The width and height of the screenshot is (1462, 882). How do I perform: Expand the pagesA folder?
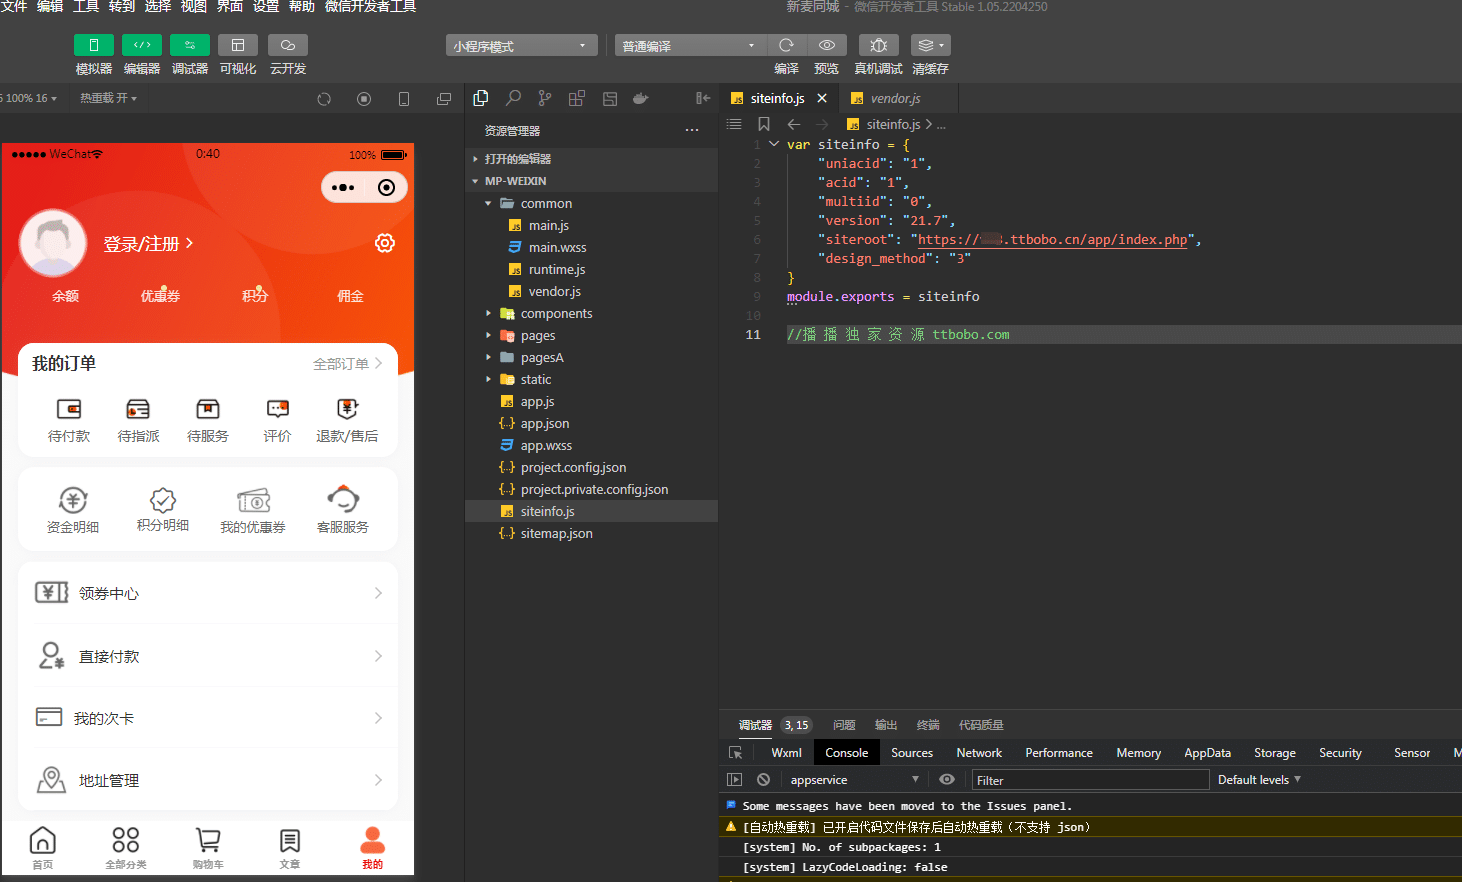point(592,357)
